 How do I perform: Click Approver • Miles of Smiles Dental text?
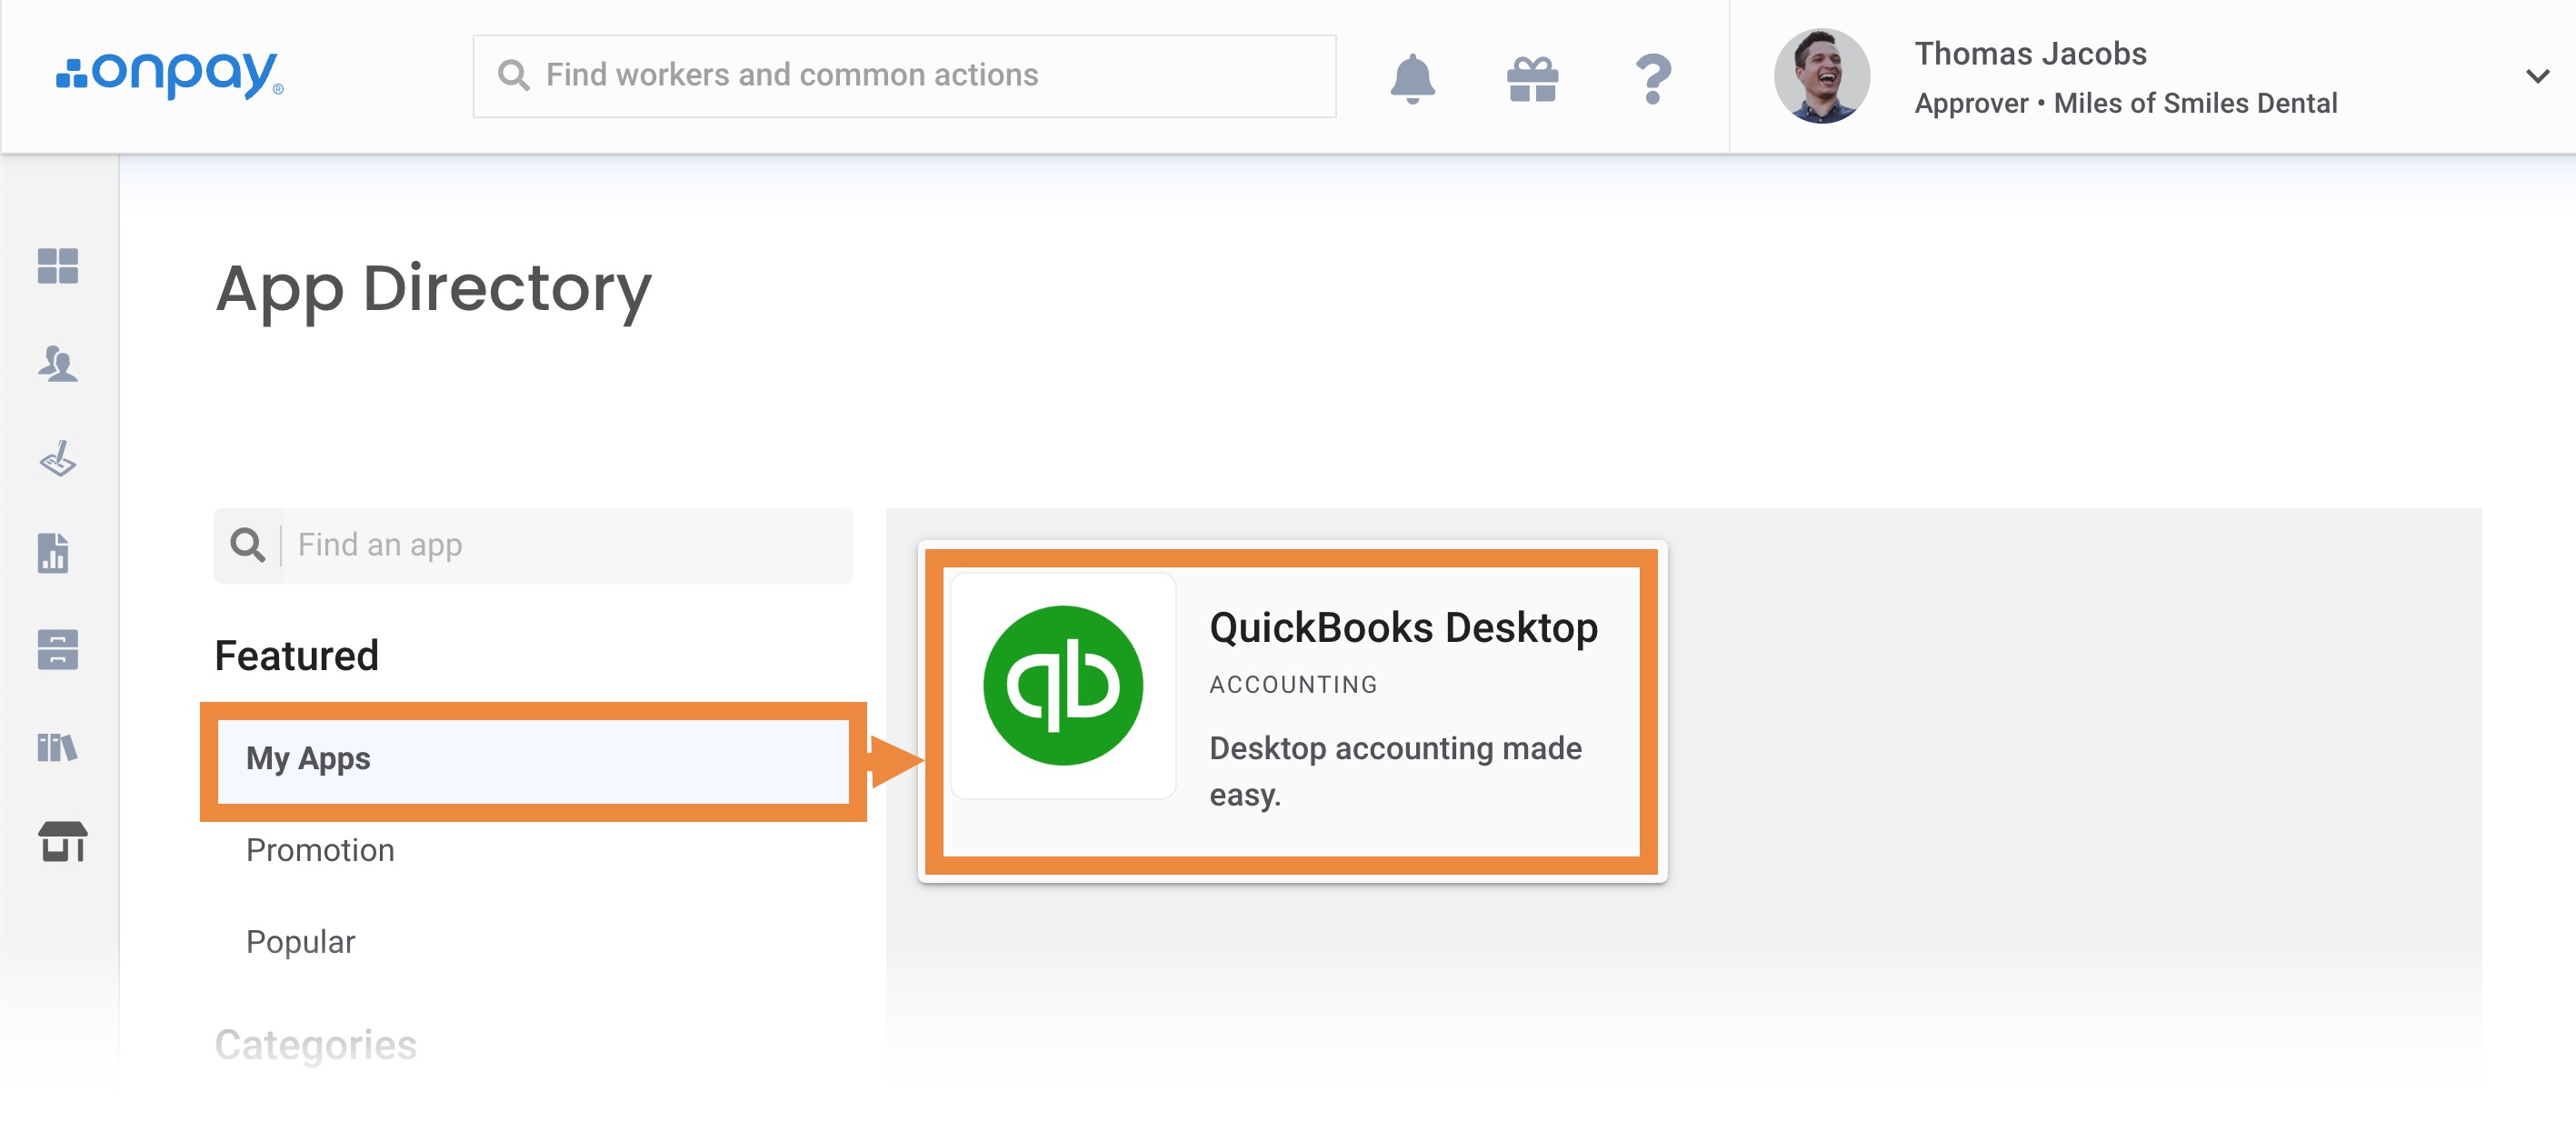2125,103
